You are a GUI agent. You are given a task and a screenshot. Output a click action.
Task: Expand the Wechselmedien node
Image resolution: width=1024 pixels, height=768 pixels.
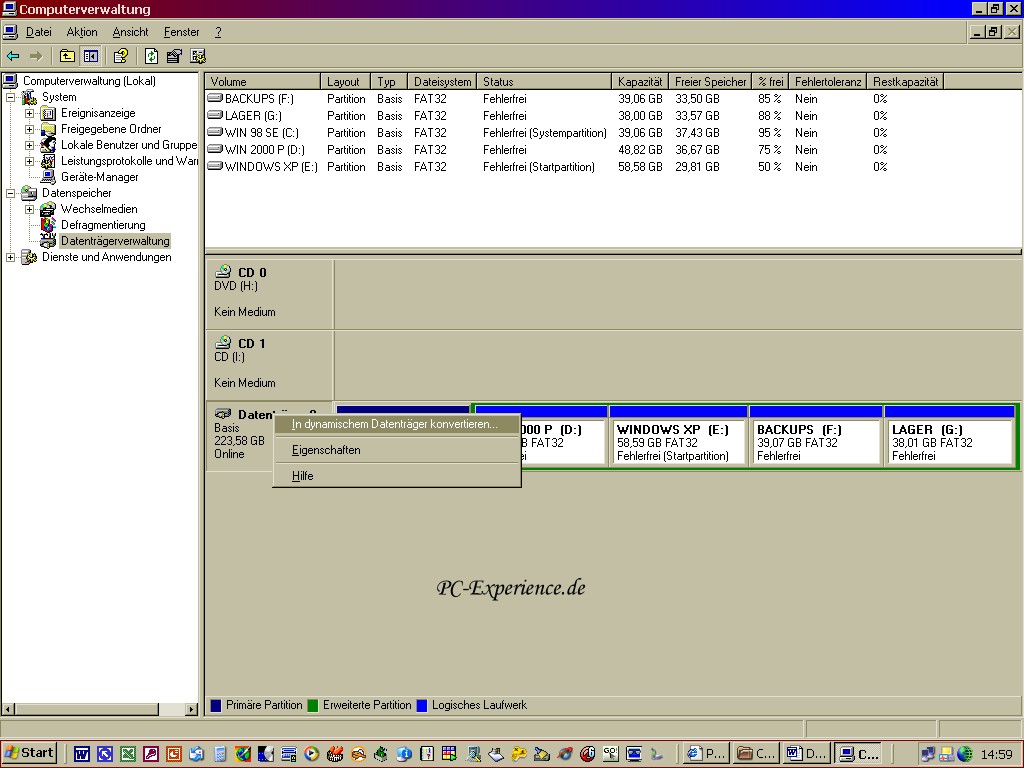29,209
